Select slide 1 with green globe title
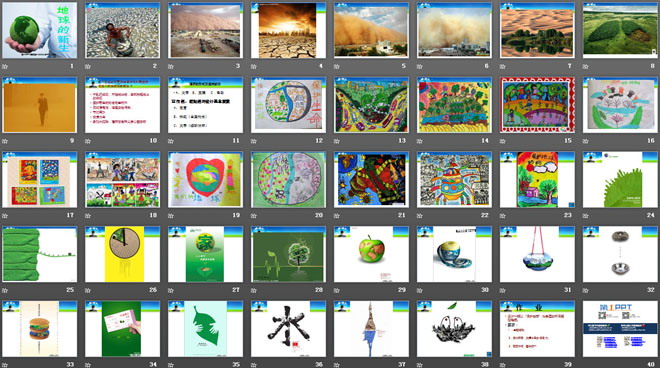This screenshot has height=368, width=660. (40, 30)
